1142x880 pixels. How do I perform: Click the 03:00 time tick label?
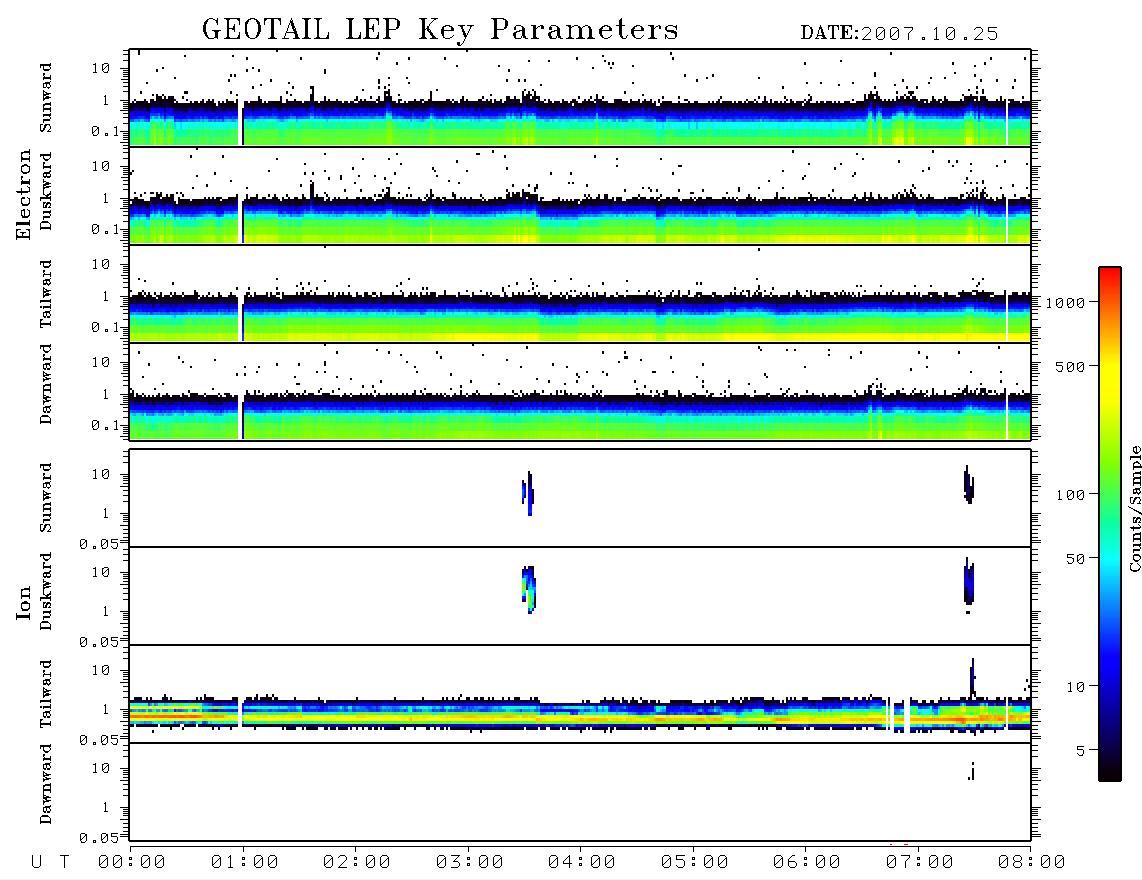[470, 863]
